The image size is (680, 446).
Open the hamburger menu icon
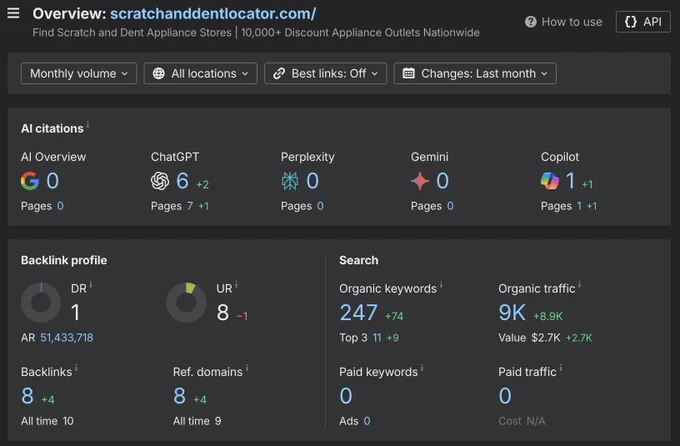point(13,13)
